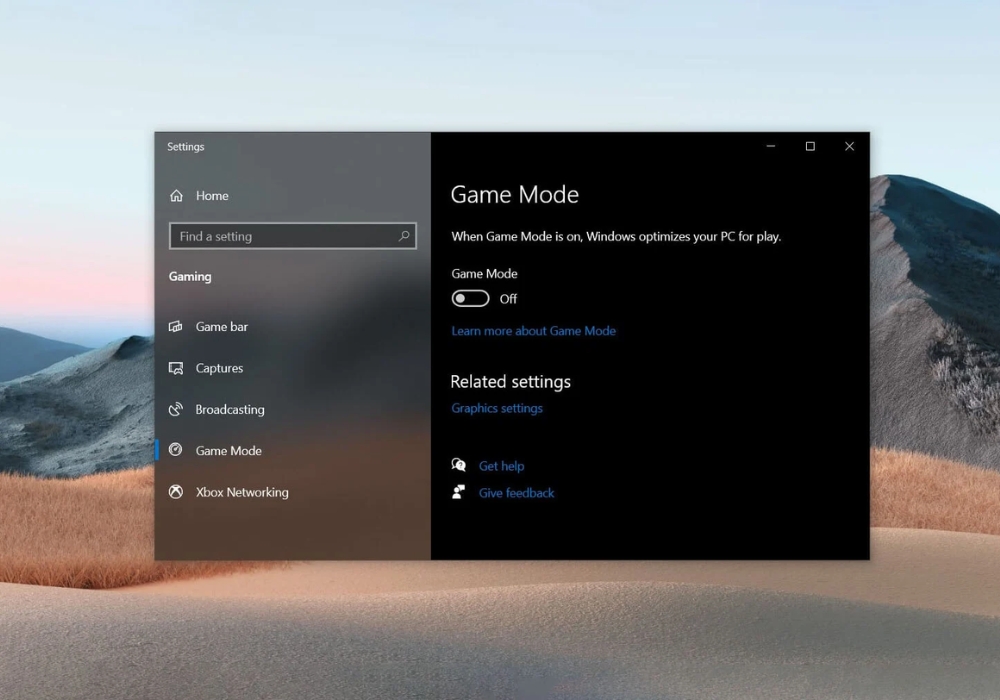The width and height of the screenshot is (1000, 700).
Task: Click the Give feedback link
Action: (517, 493)
